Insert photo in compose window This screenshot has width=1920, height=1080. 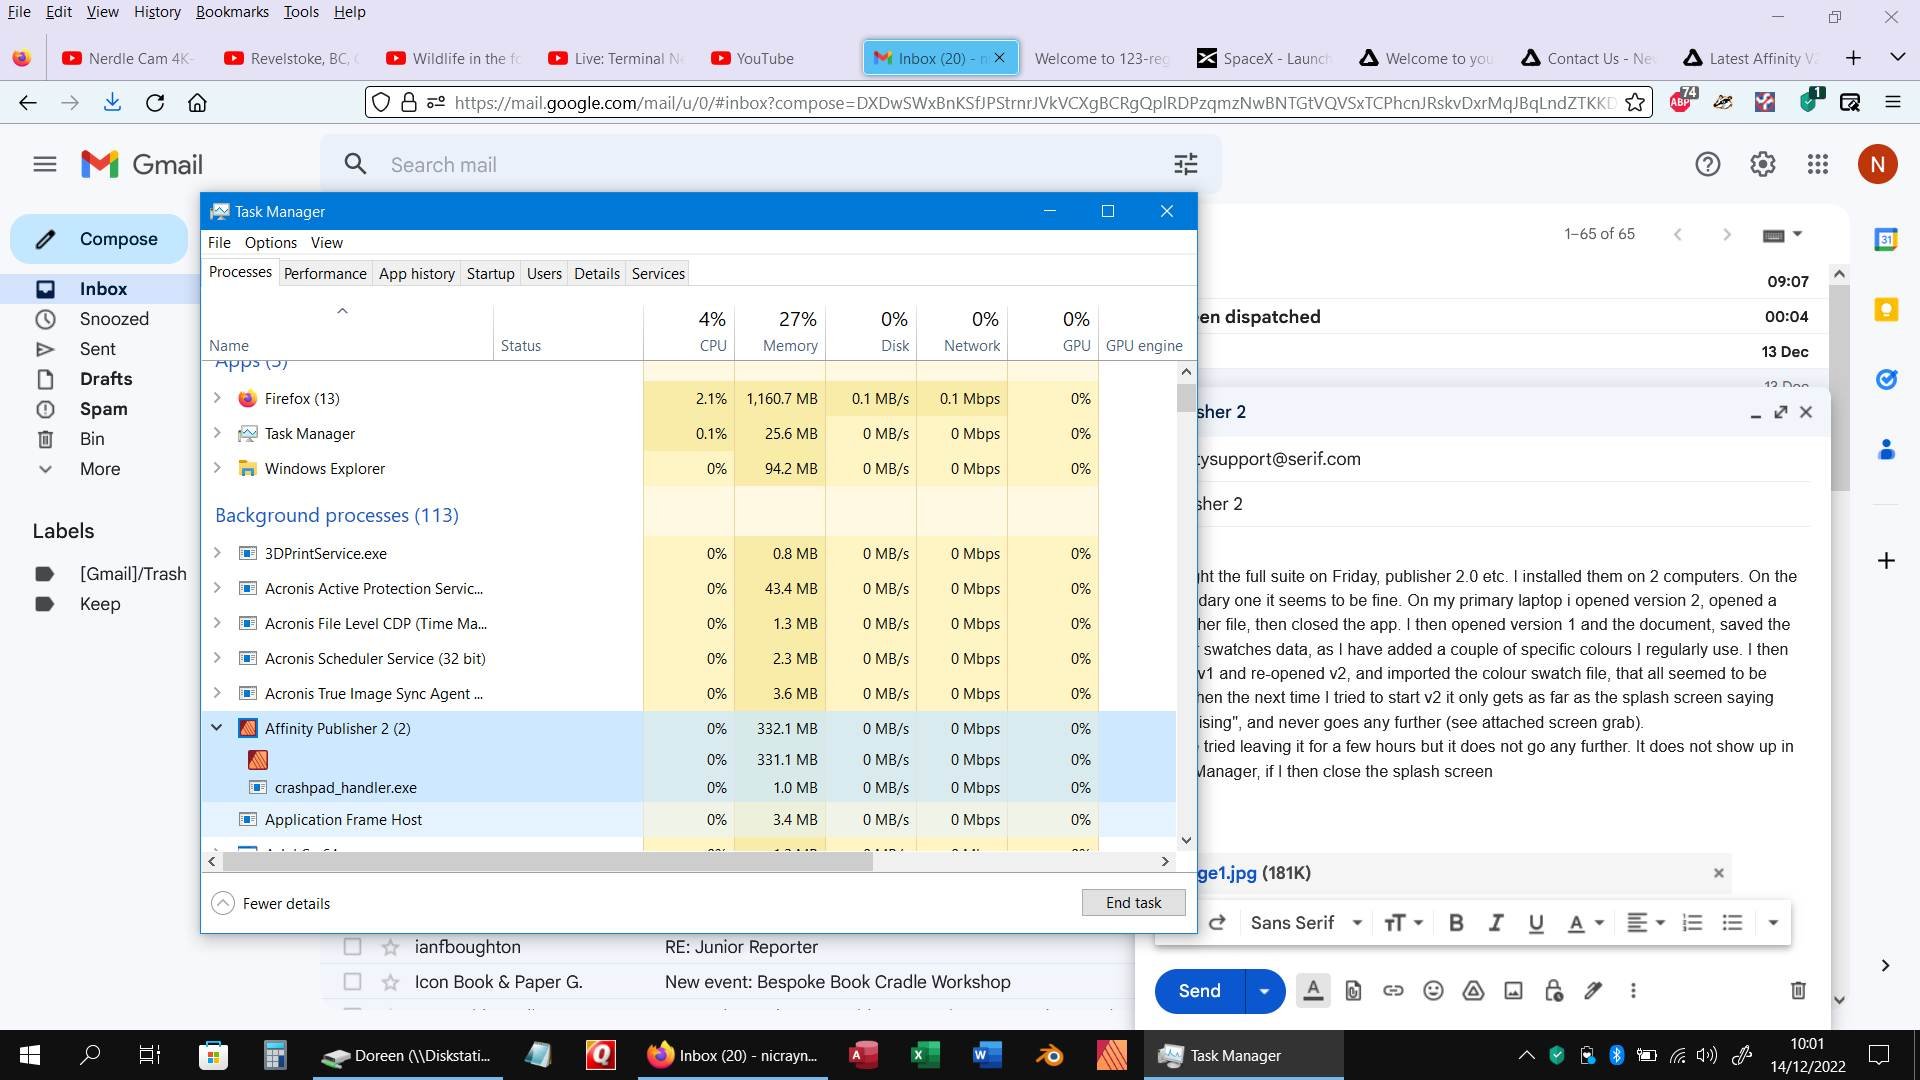[1513, 990]
